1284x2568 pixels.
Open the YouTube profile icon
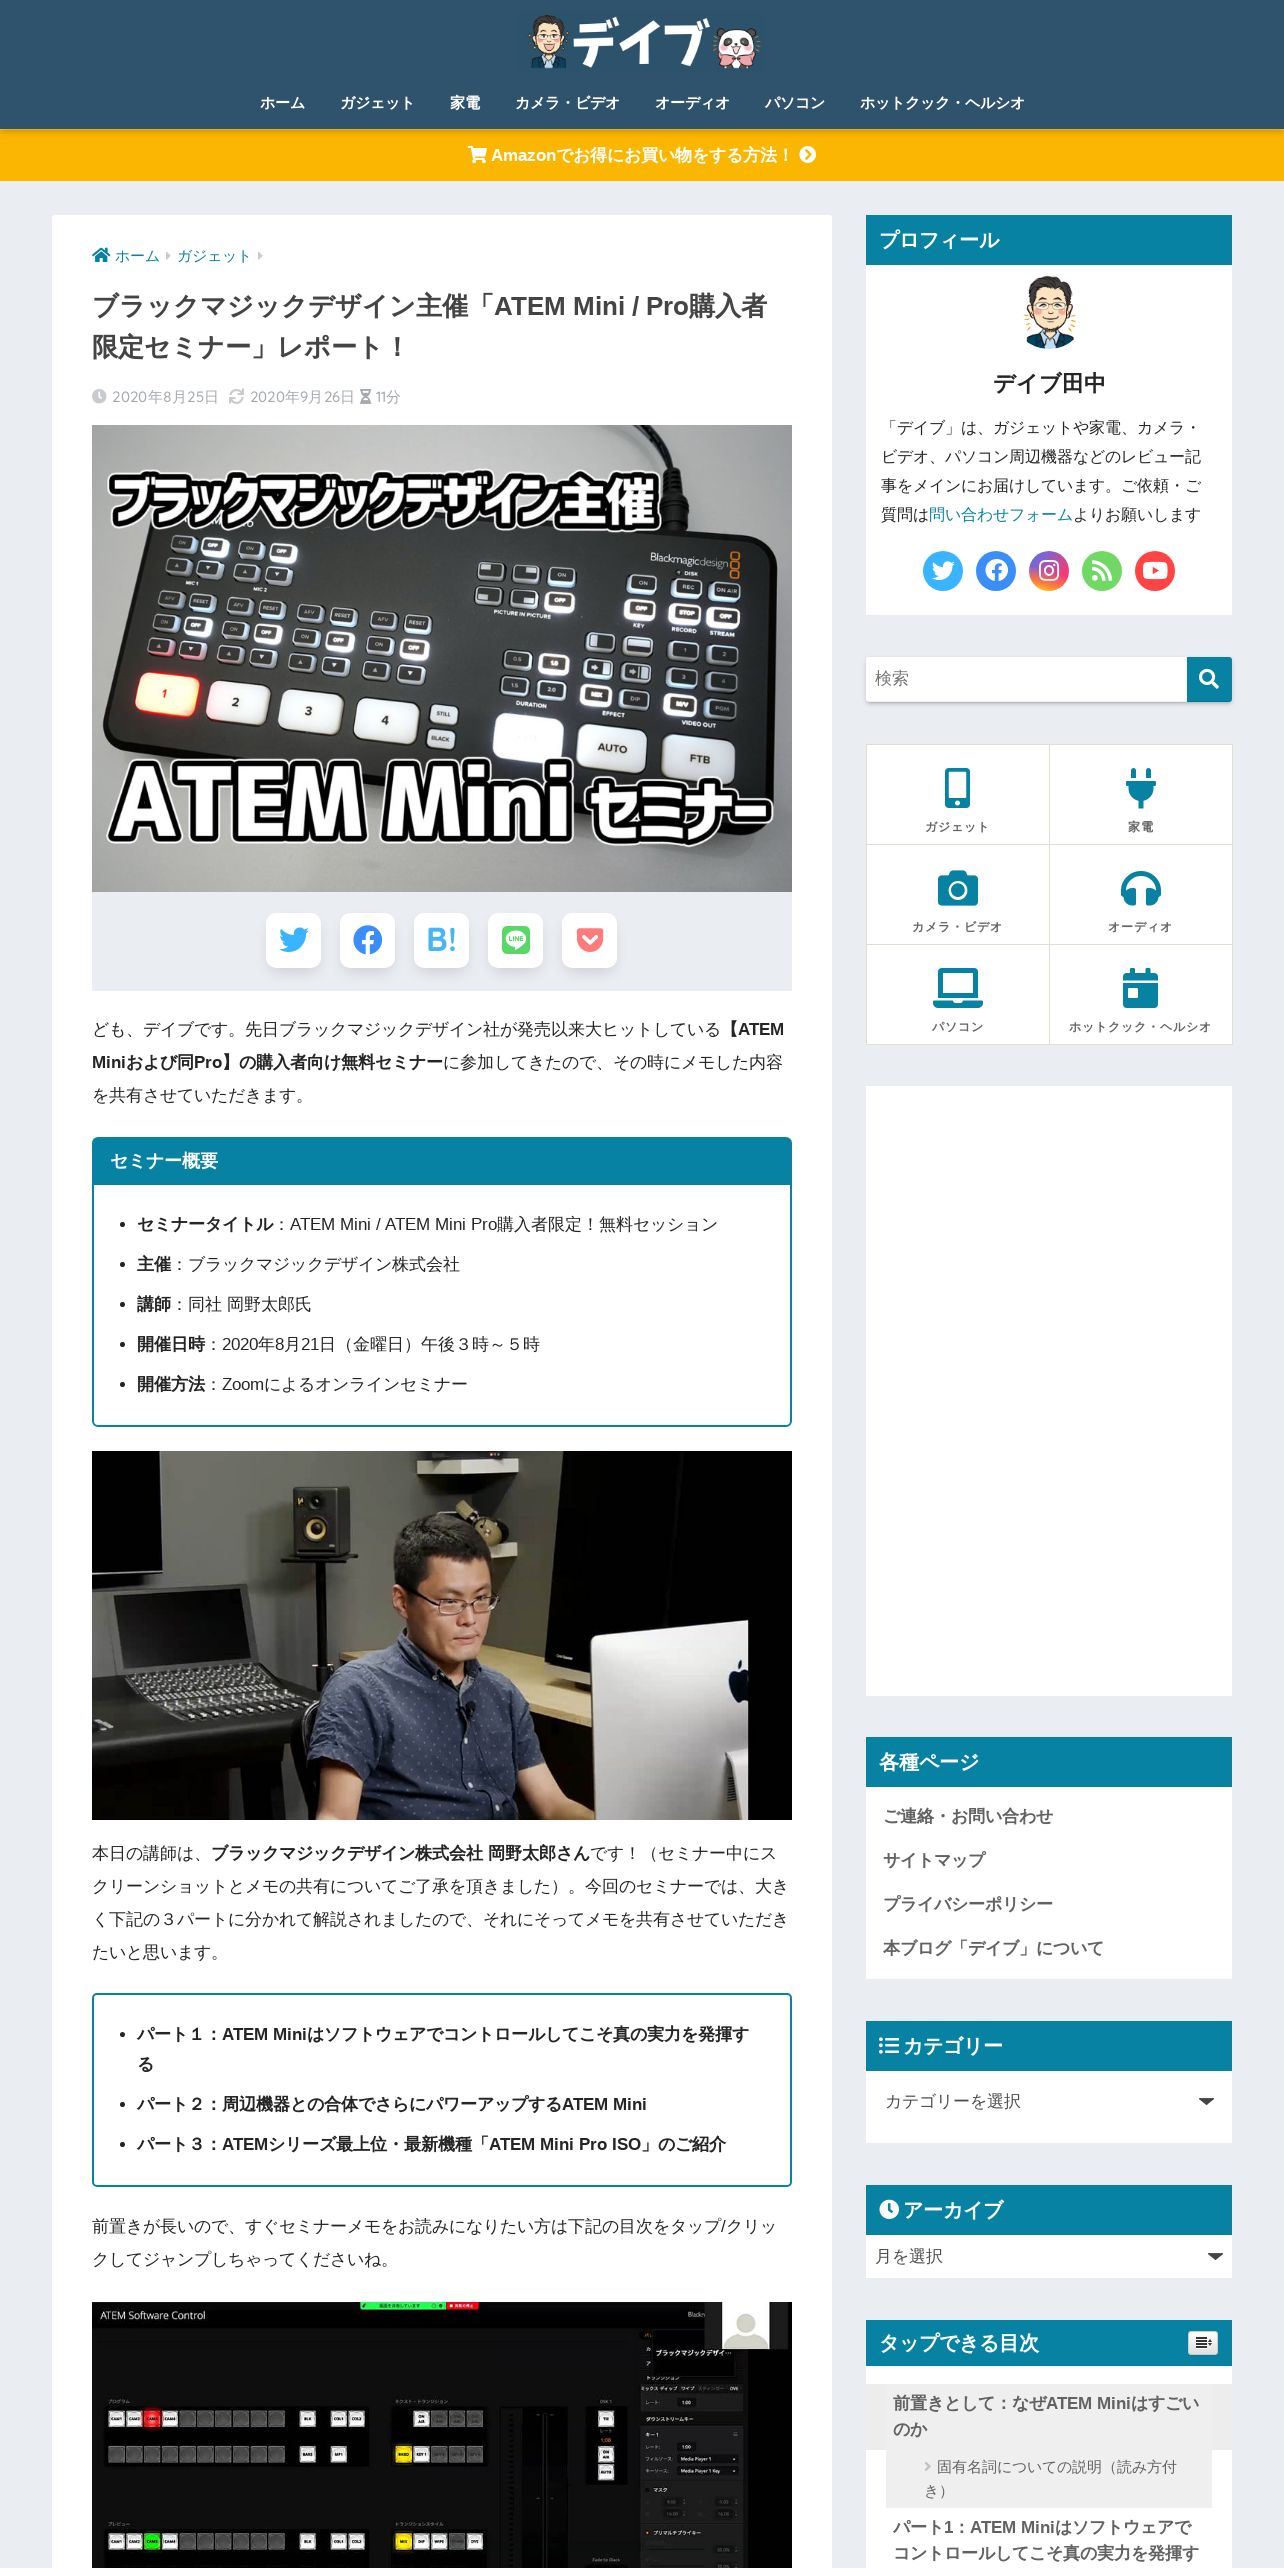(x=1155, y=571)
